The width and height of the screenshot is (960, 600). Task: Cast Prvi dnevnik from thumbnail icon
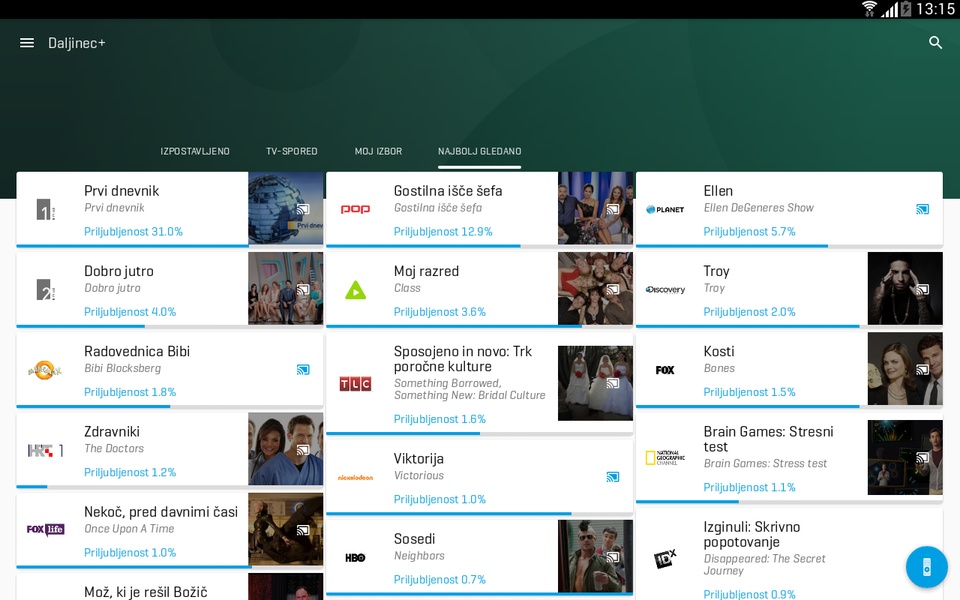(303, 209)
